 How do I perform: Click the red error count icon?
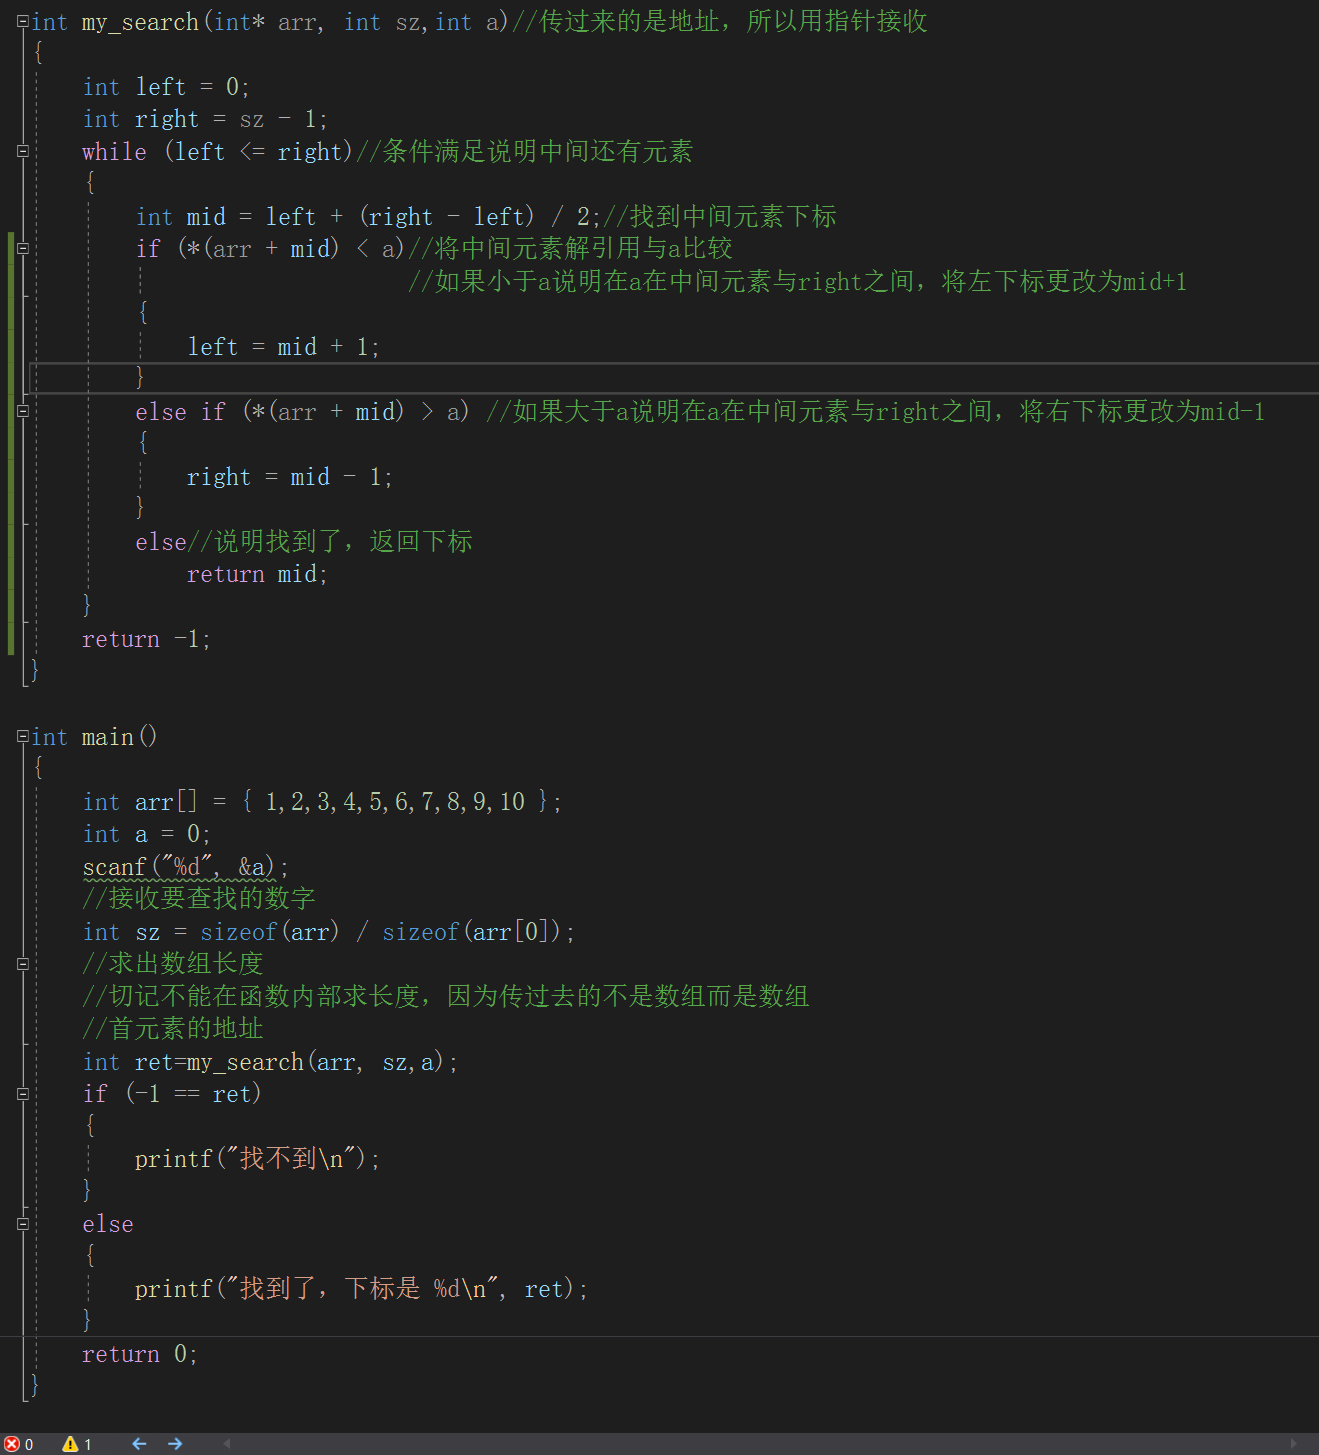coord(12,1444)
